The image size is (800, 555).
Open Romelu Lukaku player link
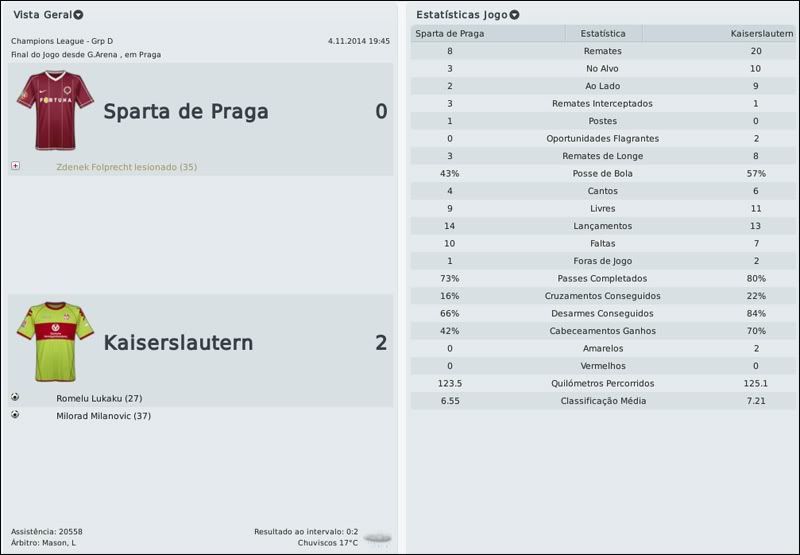click(x=99, y=398)
